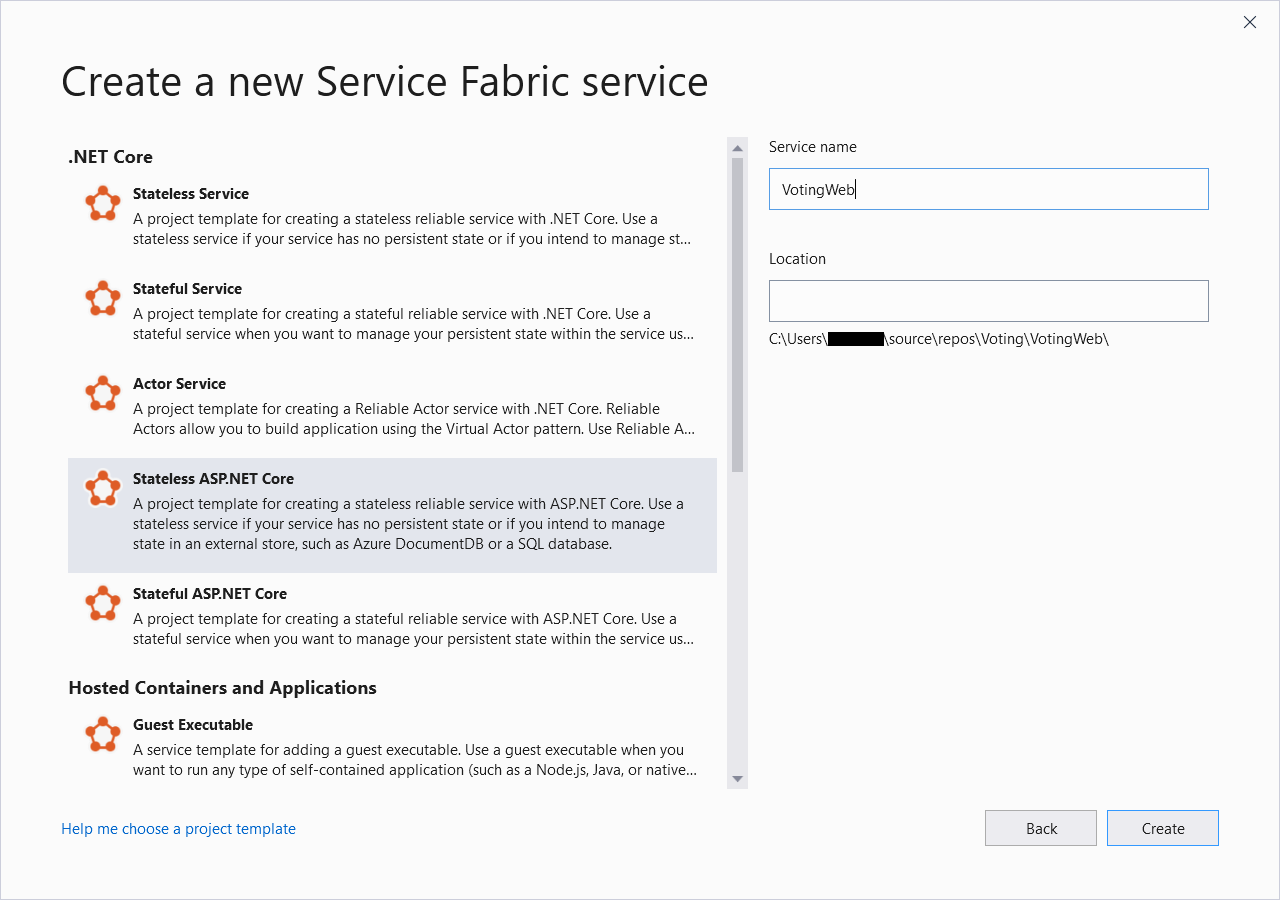Click the scrollbar up arrow
Screen dimensions: 1280x900
pyautogui.click(x=737, y=146)
